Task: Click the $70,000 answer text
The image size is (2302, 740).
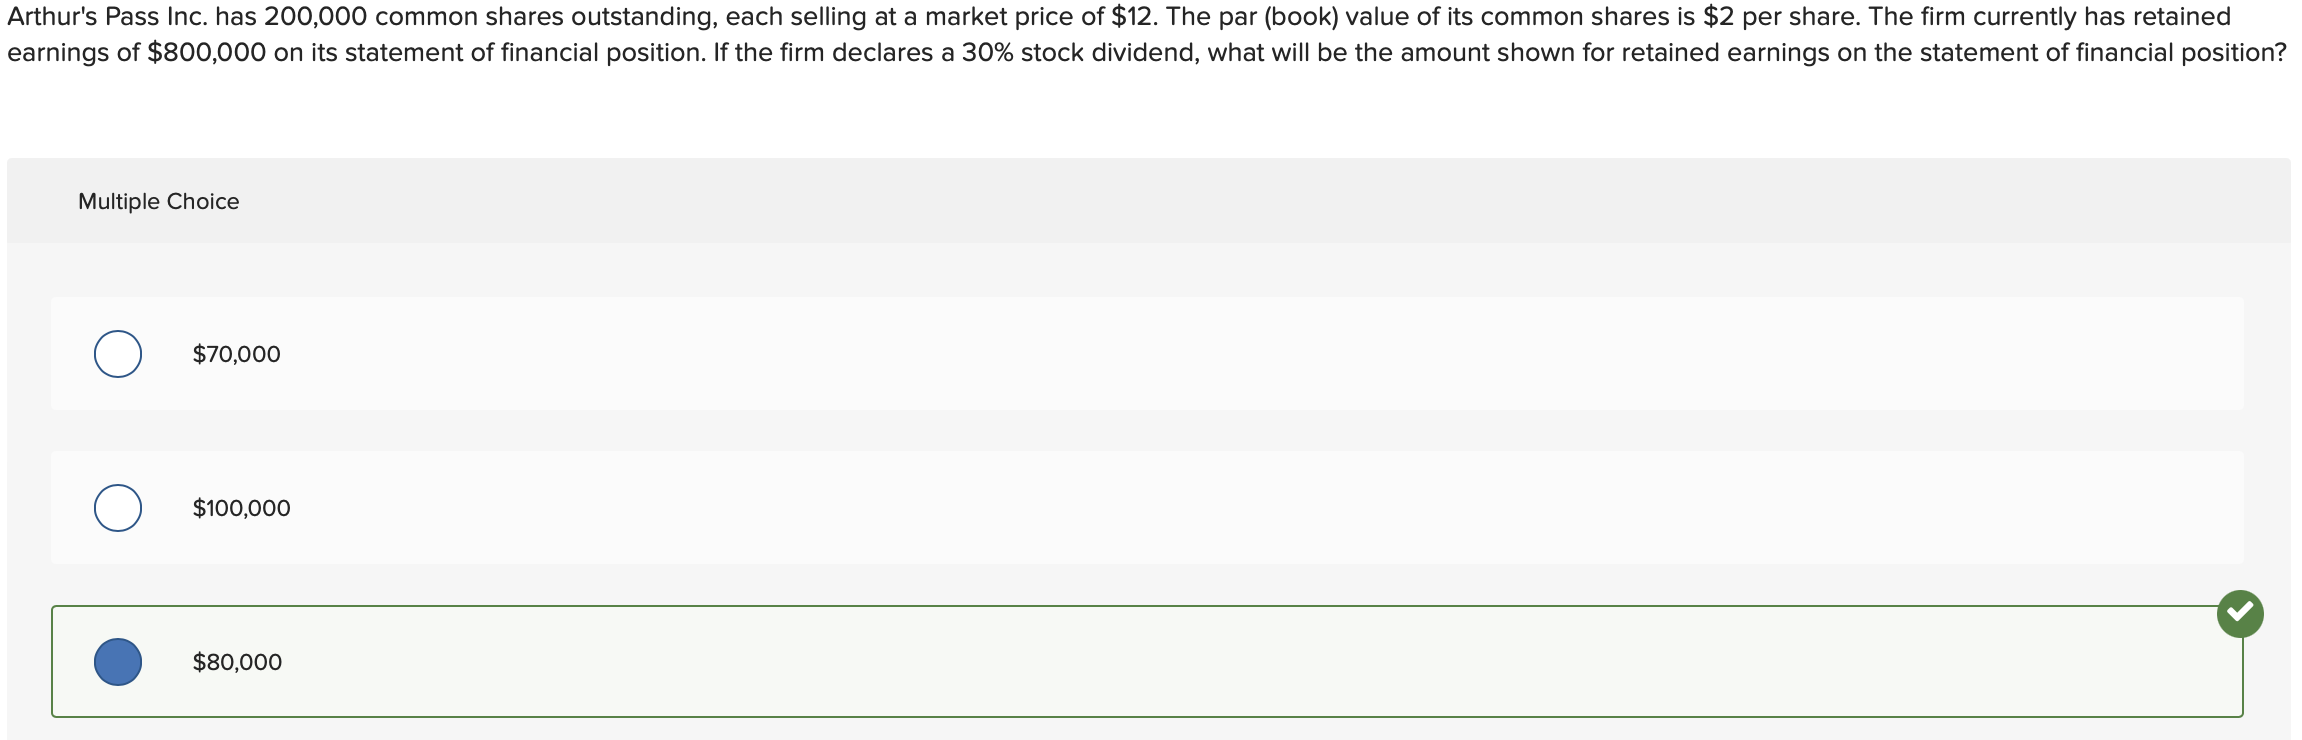Action: point(234,353)
